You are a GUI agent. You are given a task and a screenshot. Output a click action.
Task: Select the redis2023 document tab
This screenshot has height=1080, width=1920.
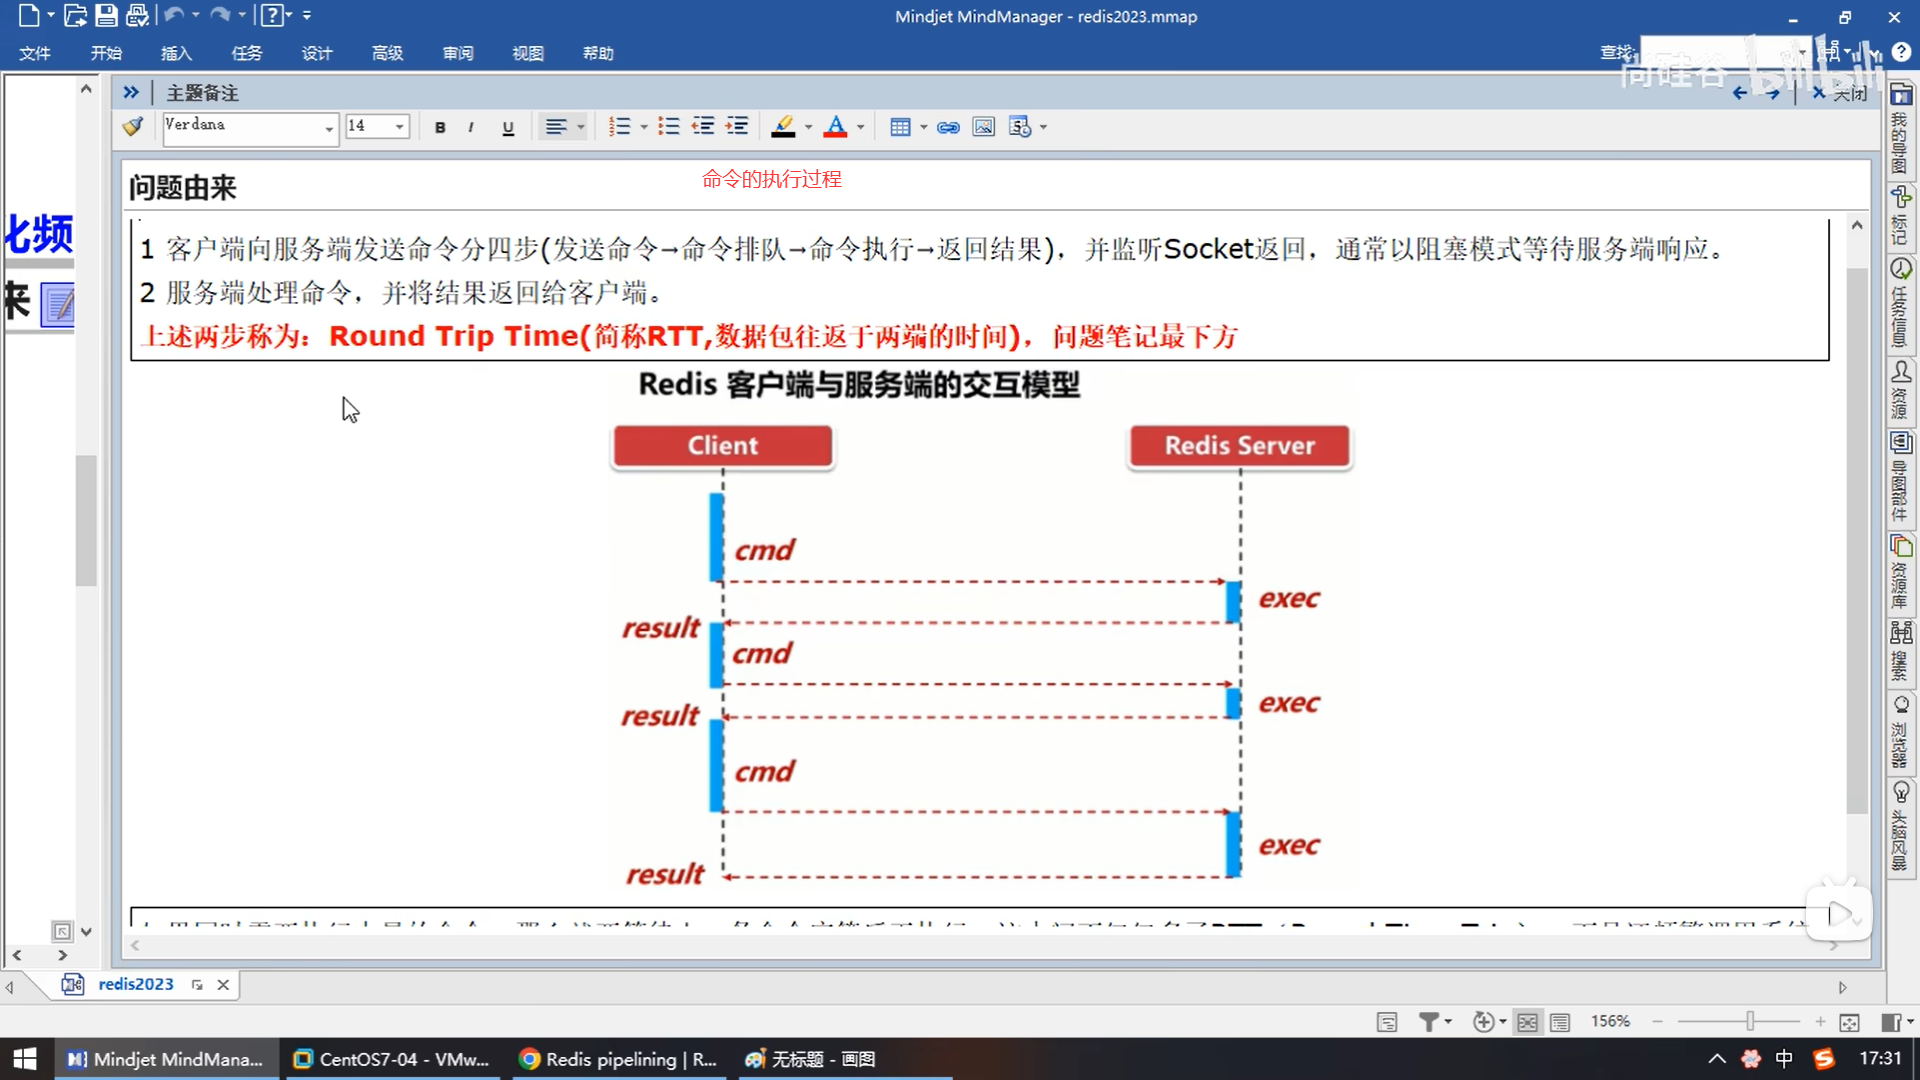tap(135, 985)
